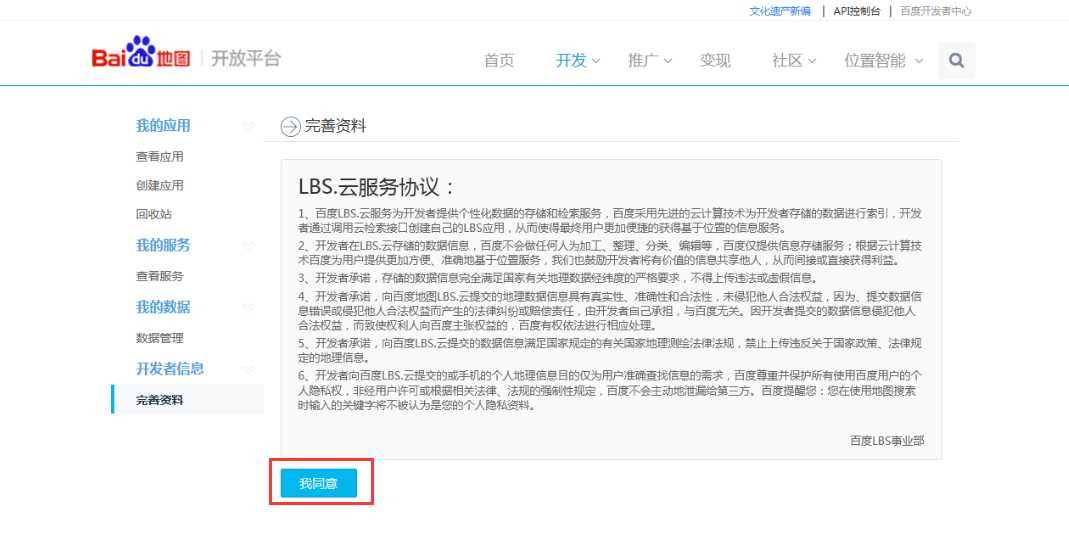Open the 社区 navigation item
1069x549 pixels.
[x=787, y=61]
